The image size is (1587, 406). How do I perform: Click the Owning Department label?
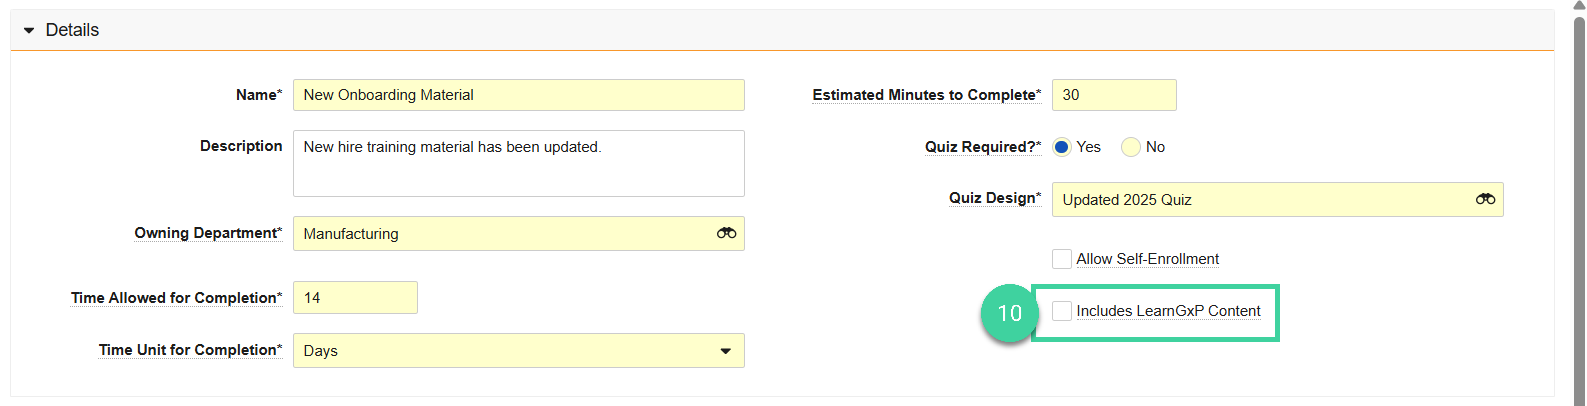208,233
